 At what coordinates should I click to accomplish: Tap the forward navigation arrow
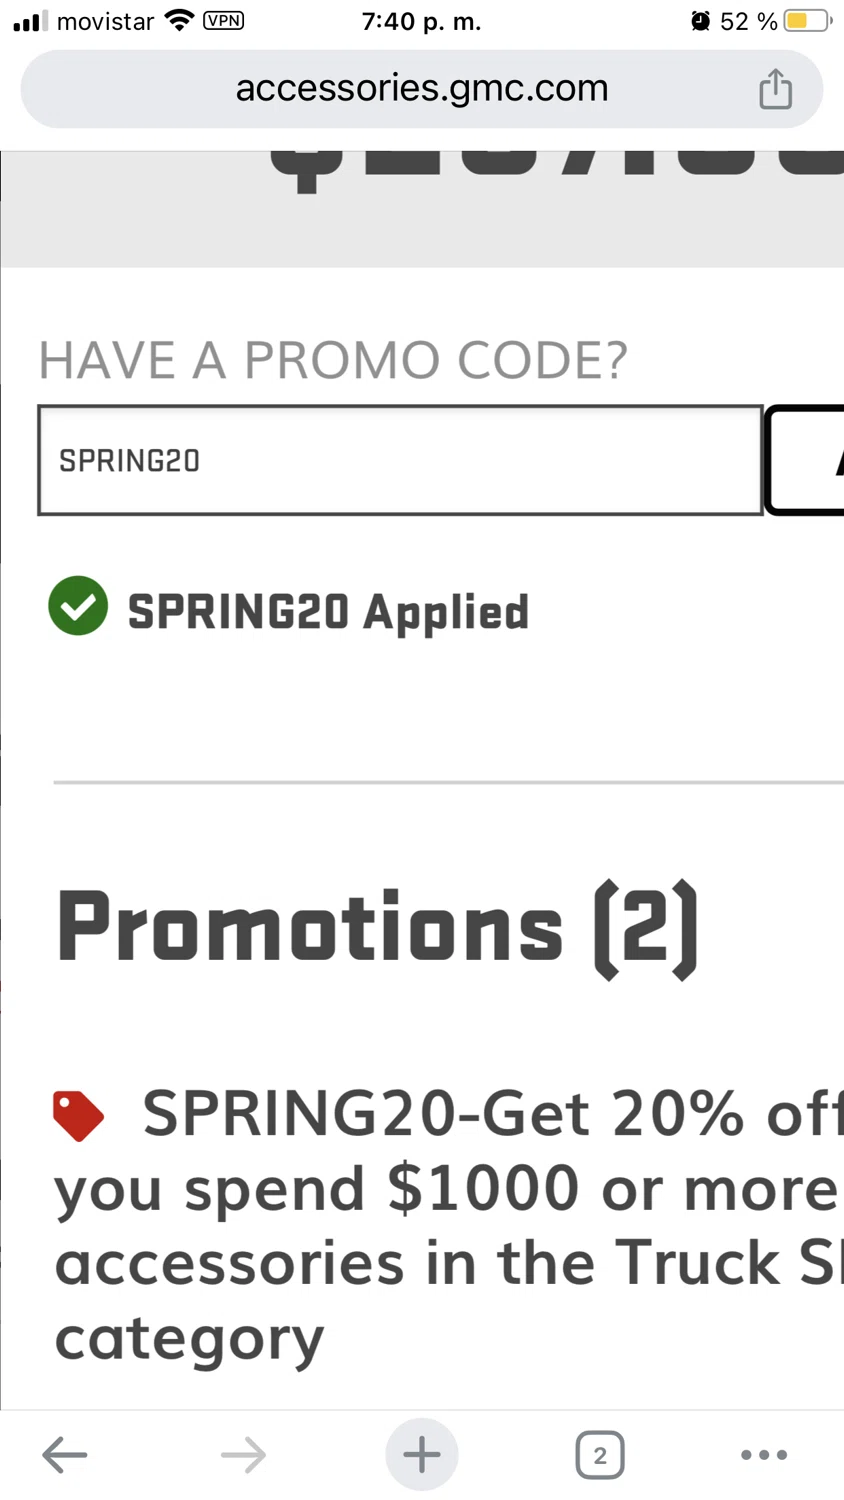[243, 1455]
